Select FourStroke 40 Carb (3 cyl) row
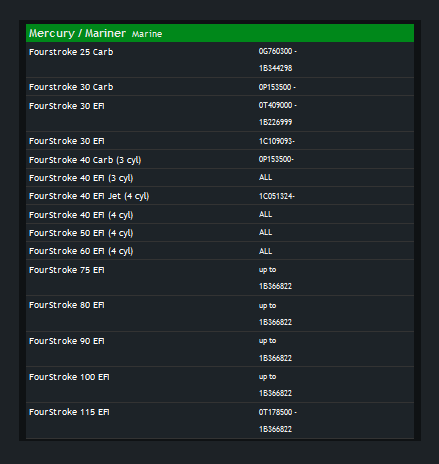The width and height of the screenshot is (439, 464). click(220, 159)
